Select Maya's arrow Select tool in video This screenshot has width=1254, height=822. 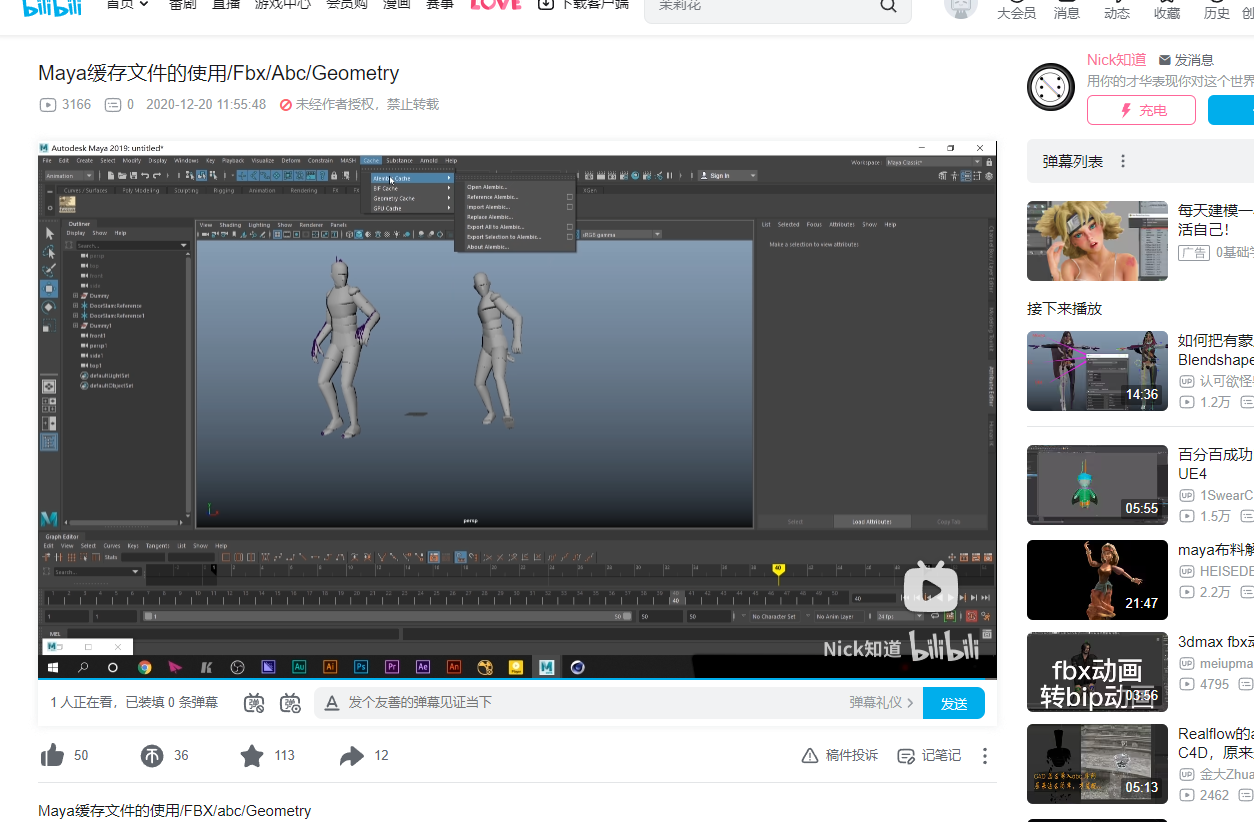[x=49, y=233]
